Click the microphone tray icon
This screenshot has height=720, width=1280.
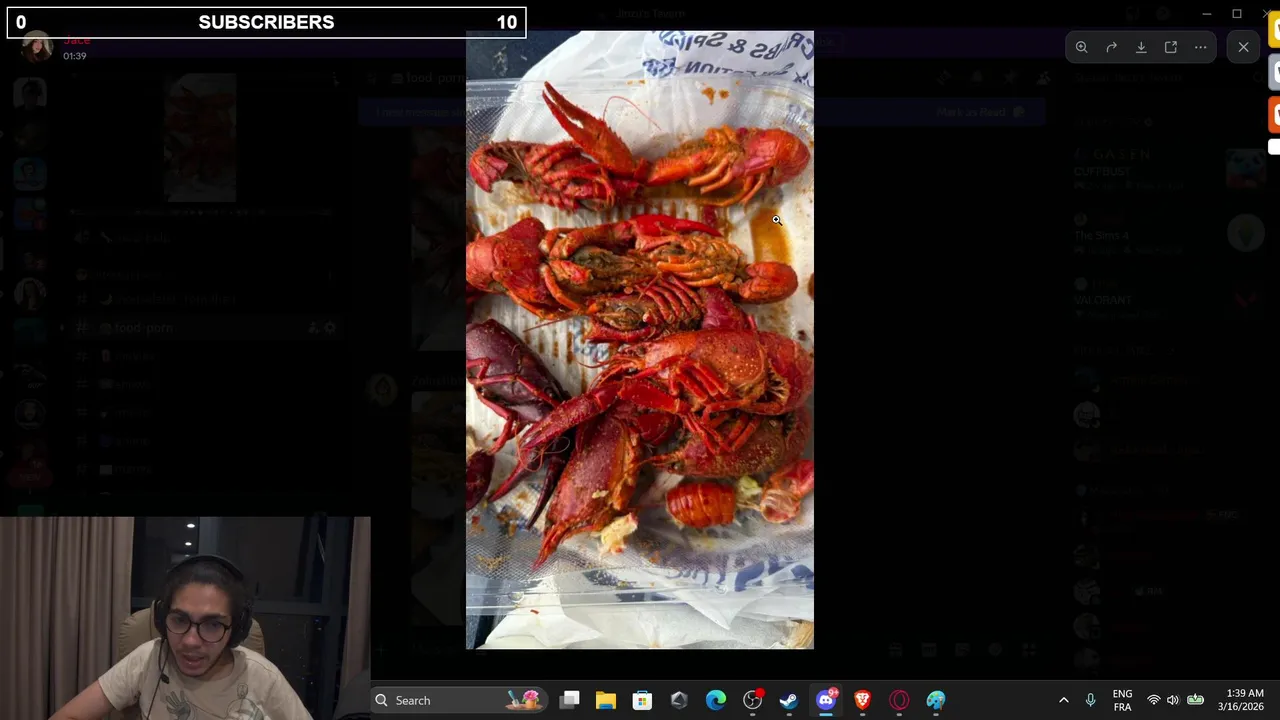click(x=1090, y=700)
